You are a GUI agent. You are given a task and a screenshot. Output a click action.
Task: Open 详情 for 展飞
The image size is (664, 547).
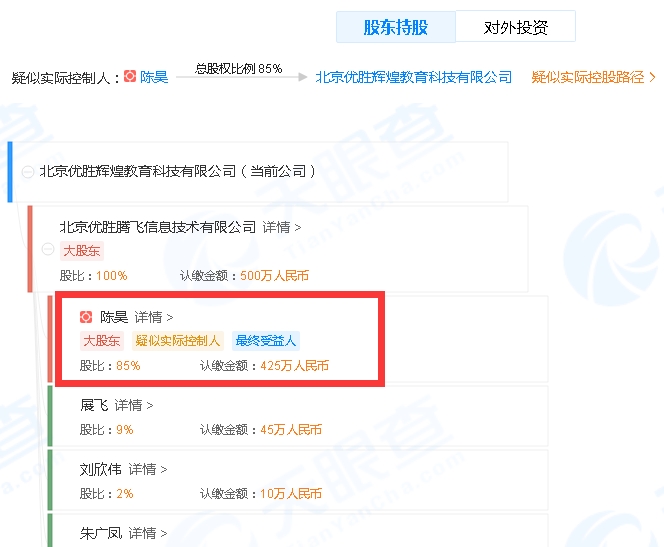pyautogui.click(x=134, y=405)
